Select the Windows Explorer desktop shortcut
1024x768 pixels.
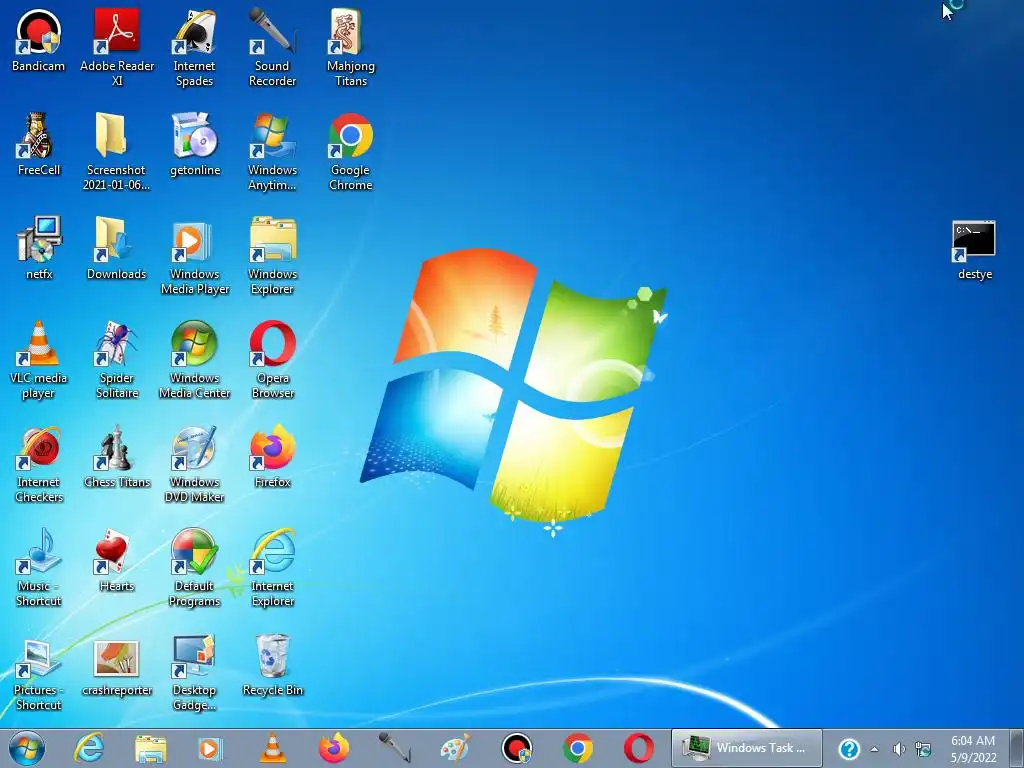tap(272, 255)
